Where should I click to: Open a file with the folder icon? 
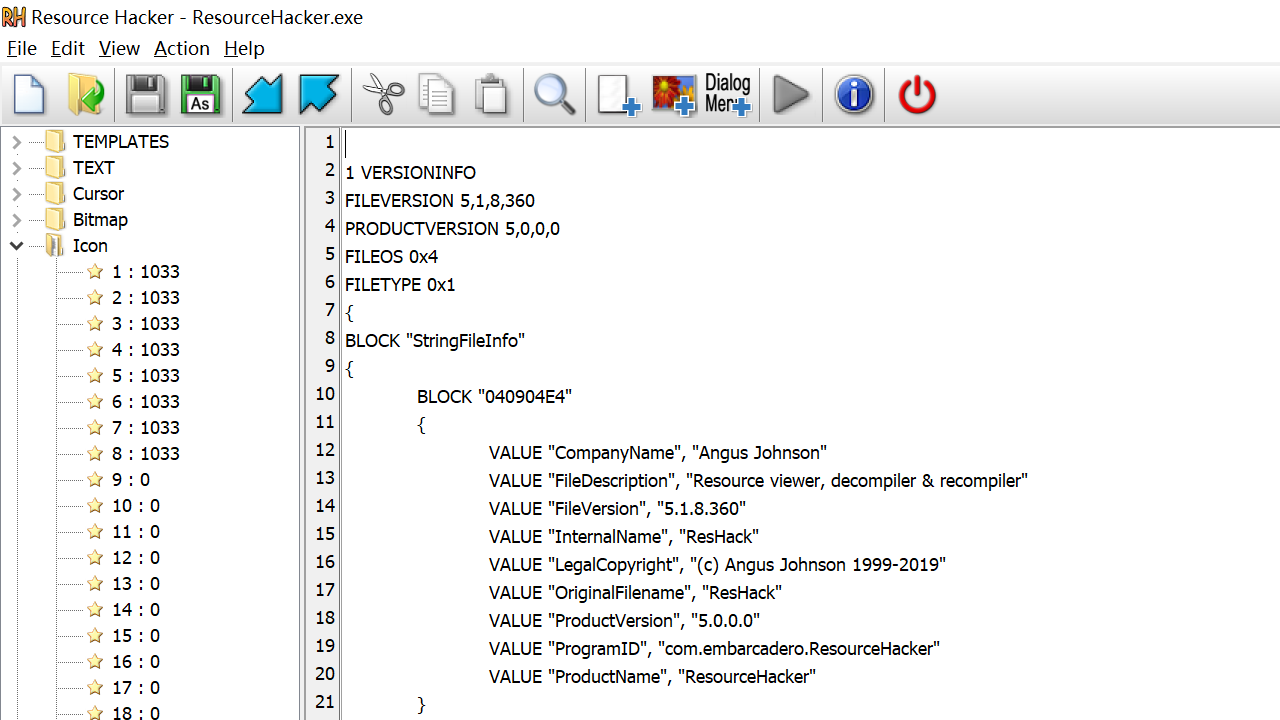[x=86, y=95]
